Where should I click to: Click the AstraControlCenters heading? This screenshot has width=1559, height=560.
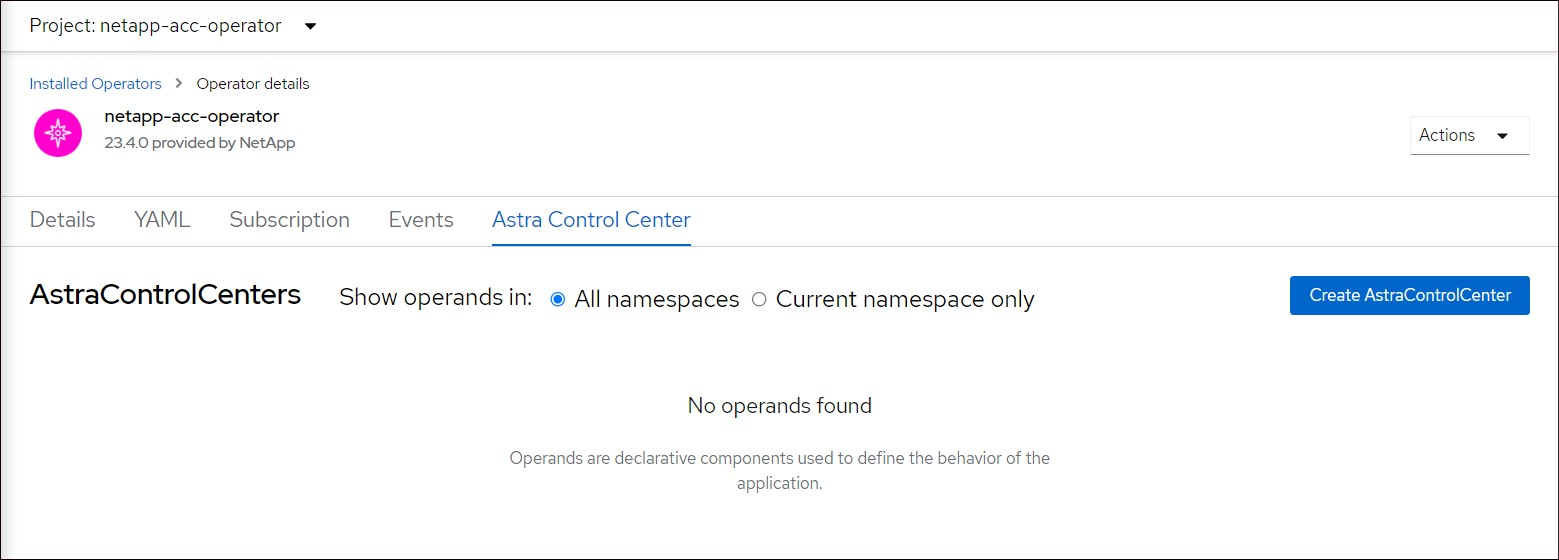click(165, 295)
